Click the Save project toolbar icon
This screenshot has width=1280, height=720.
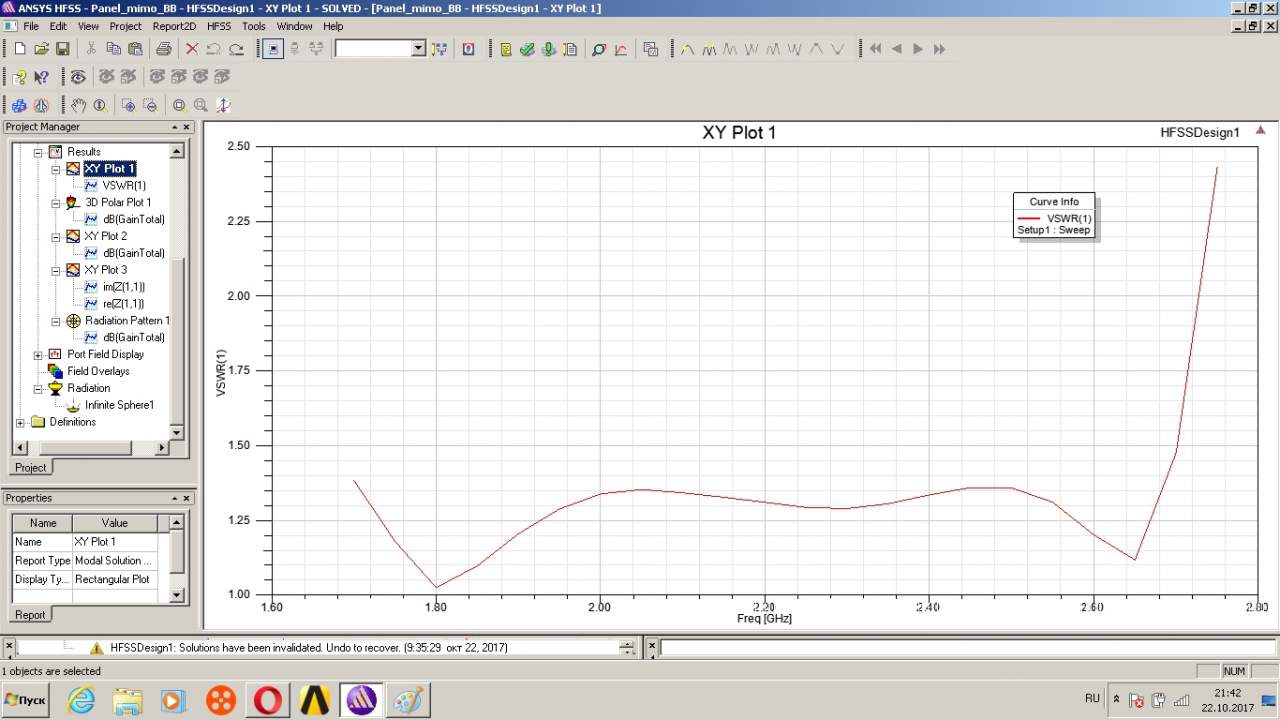(62, 49)
